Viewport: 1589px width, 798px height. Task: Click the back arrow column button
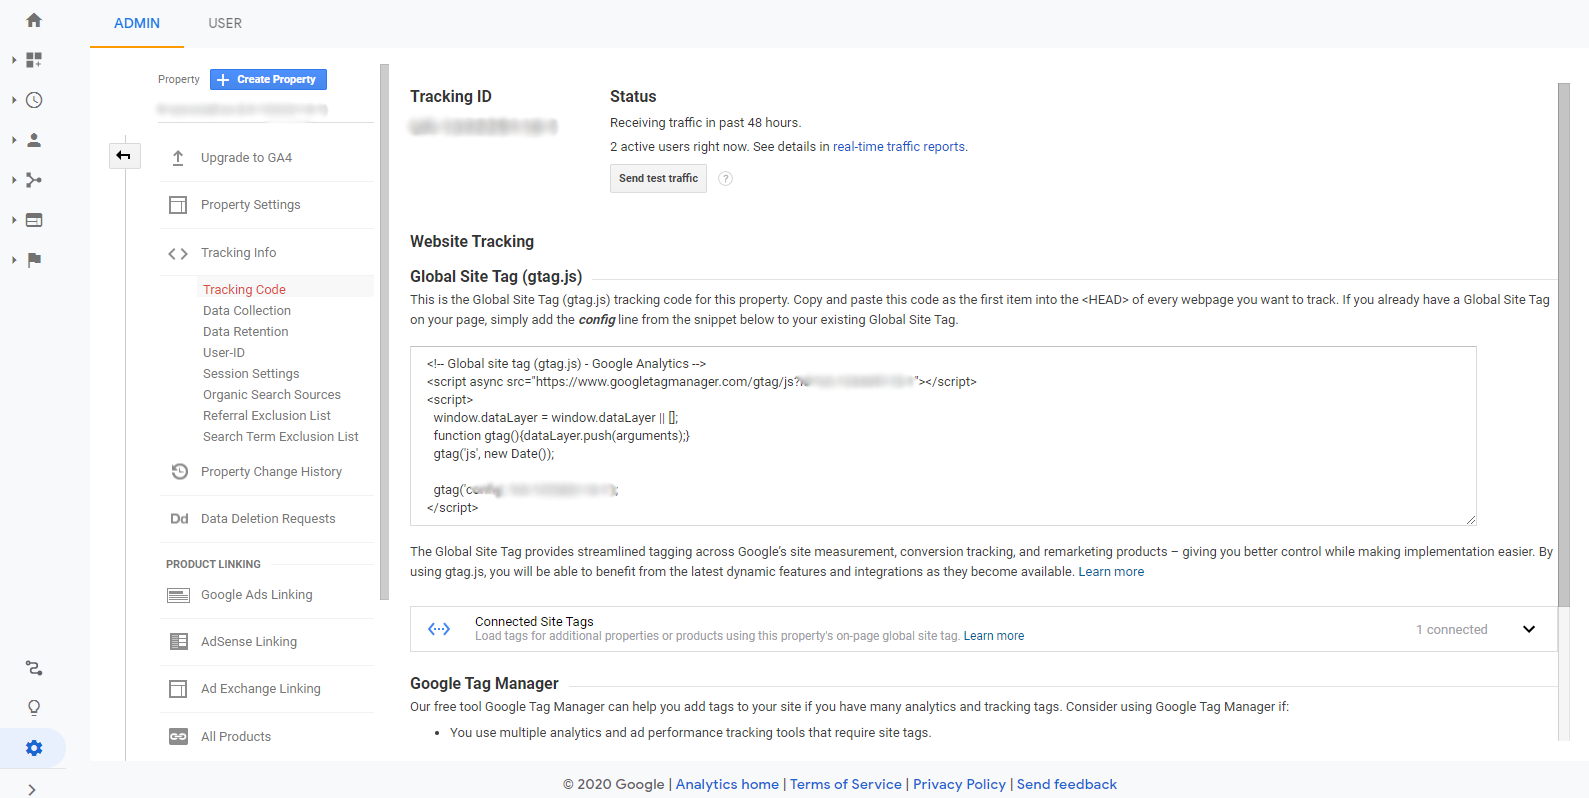124,155
